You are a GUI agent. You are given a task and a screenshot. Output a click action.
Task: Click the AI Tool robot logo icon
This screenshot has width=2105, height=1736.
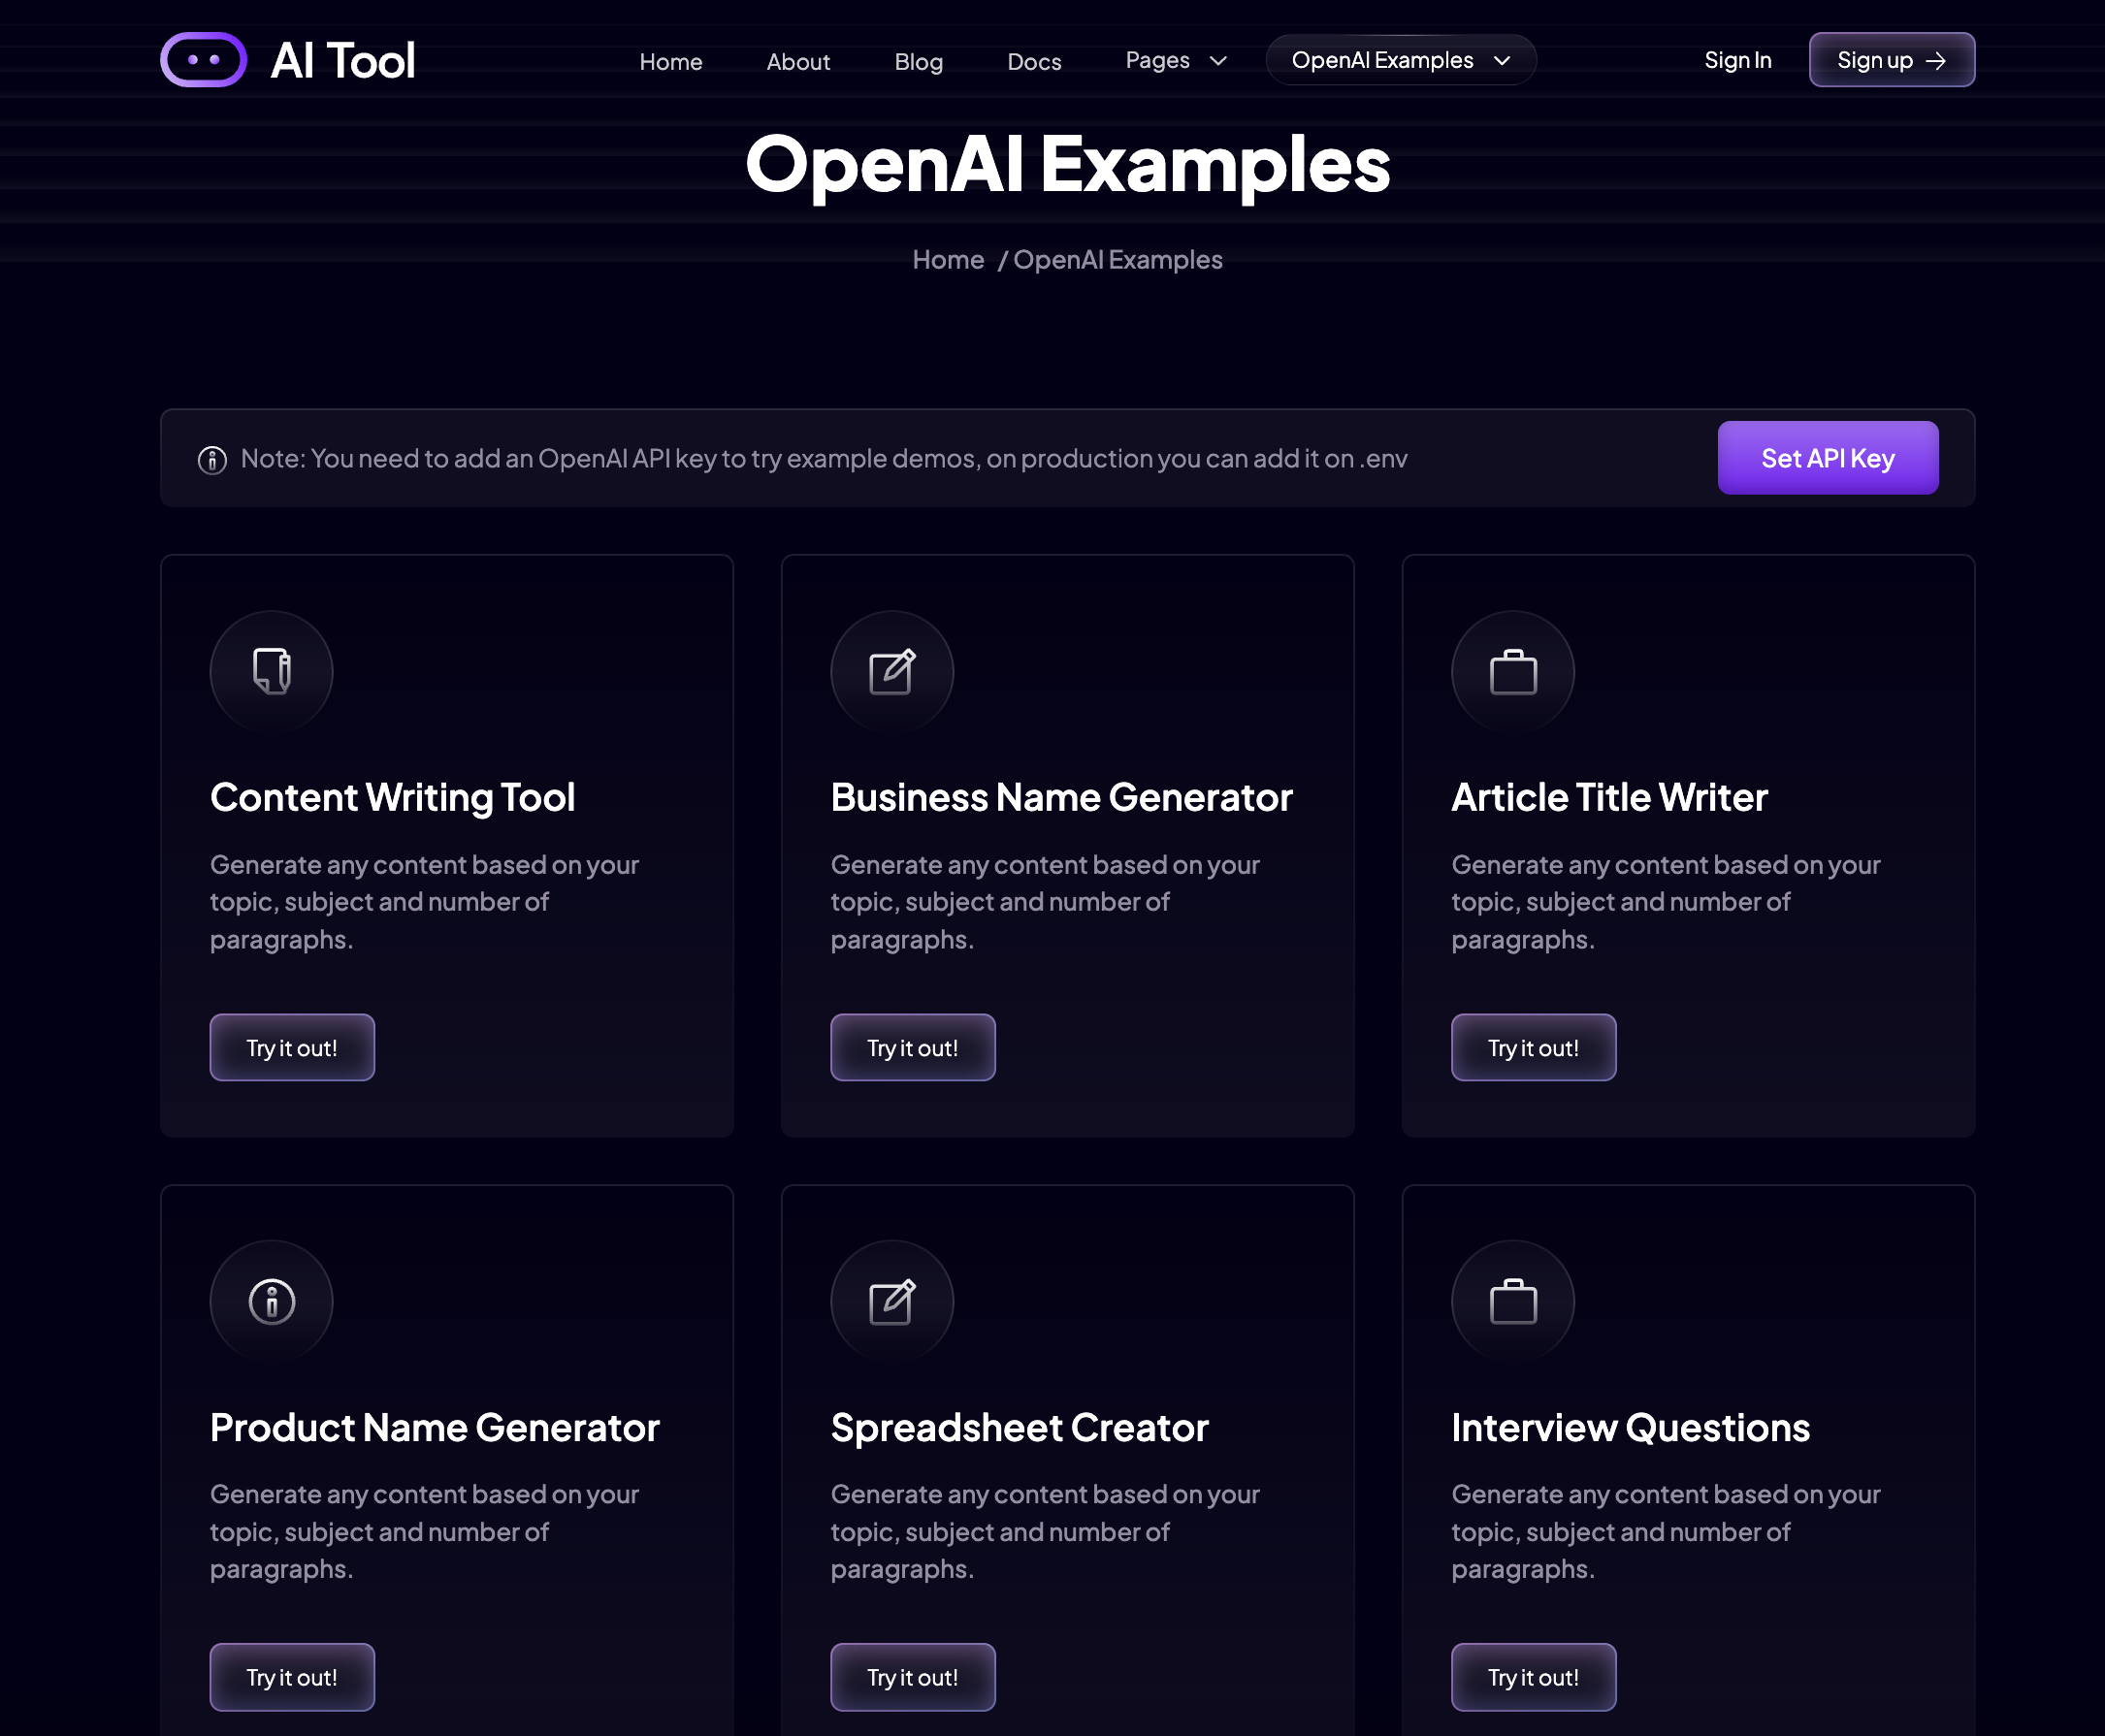(x=203, y=60)
